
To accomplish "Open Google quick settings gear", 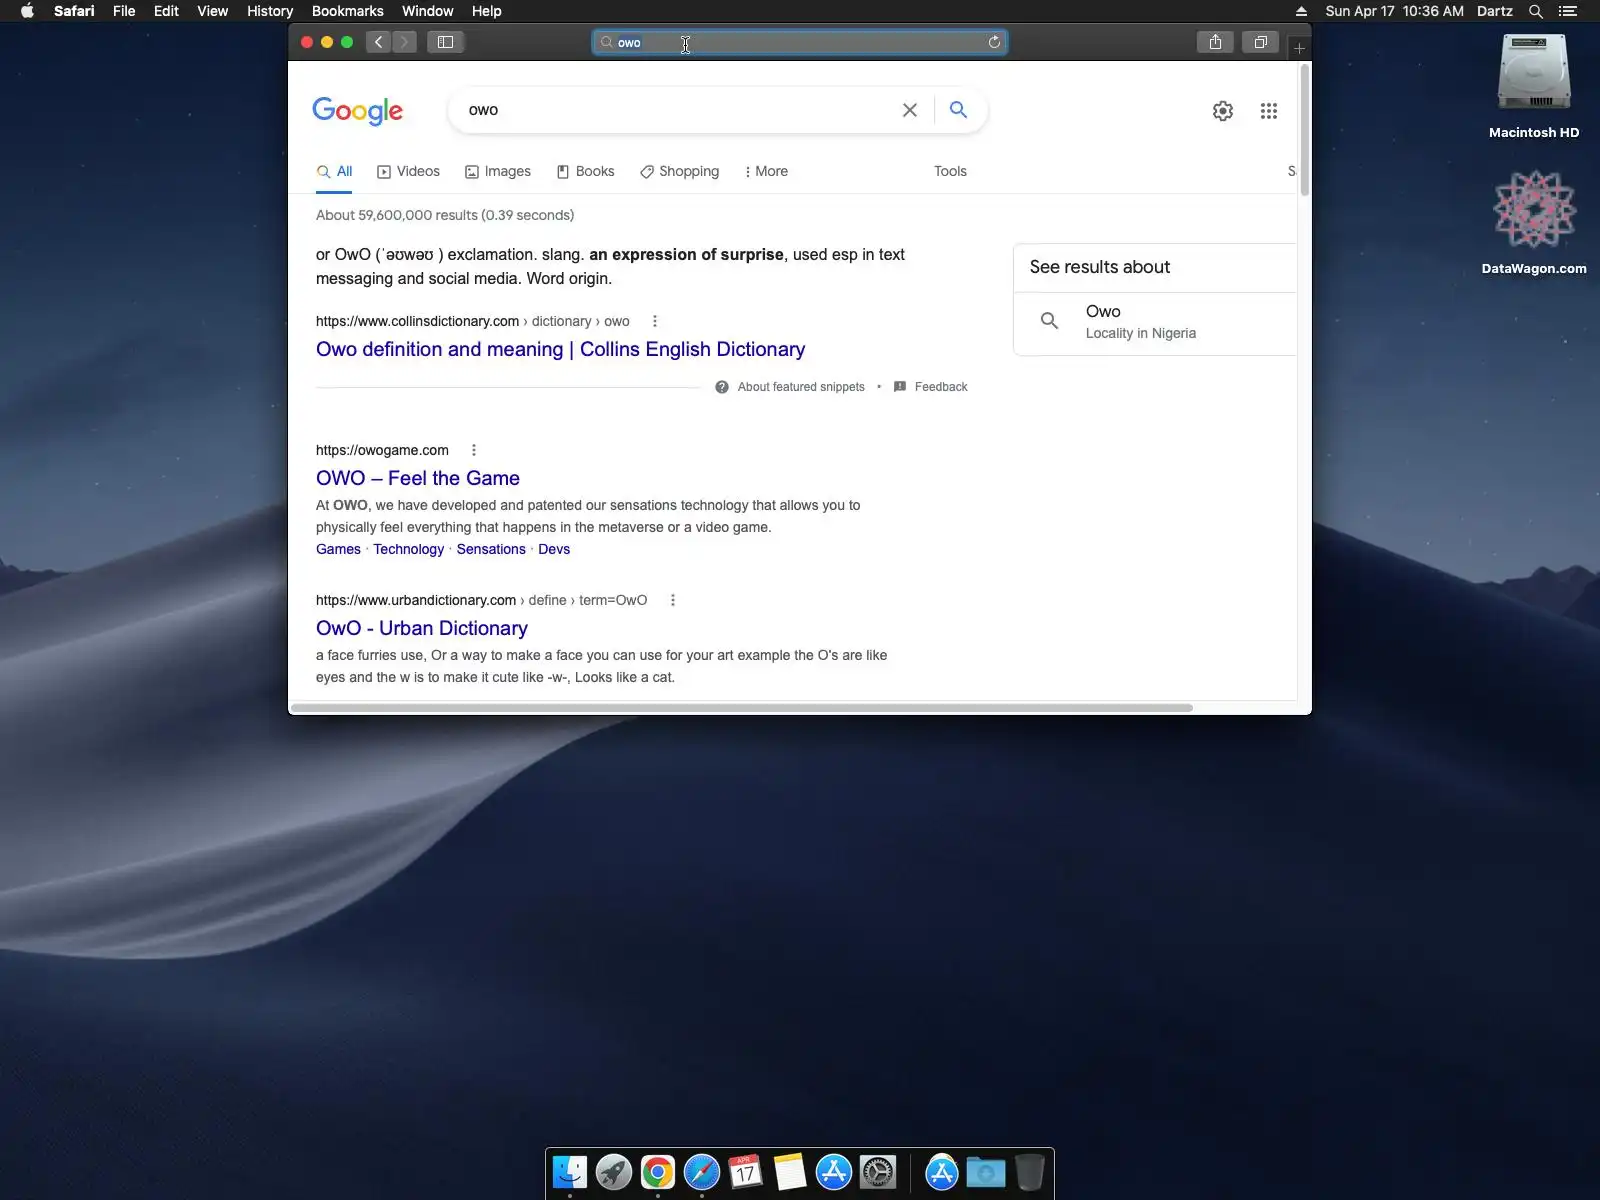I will pyautogui.click(x=1223, y=111).
